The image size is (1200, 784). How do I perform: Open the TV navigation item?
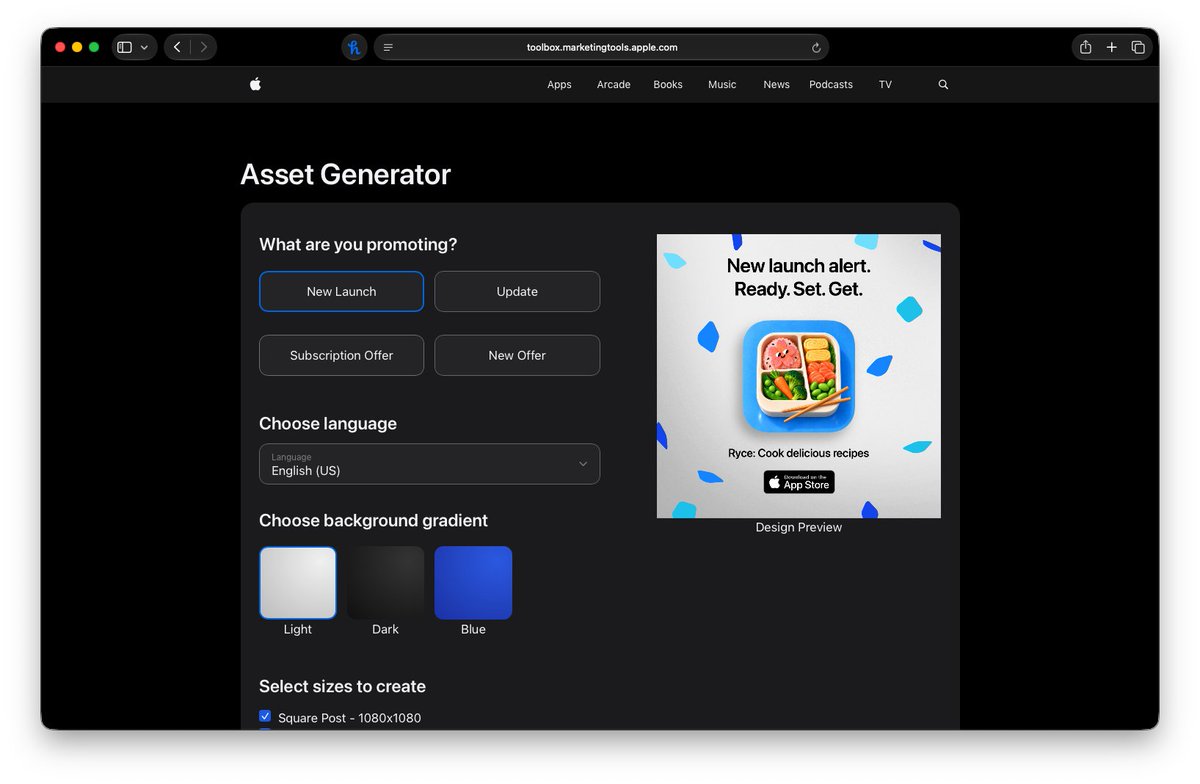(885, 85)
